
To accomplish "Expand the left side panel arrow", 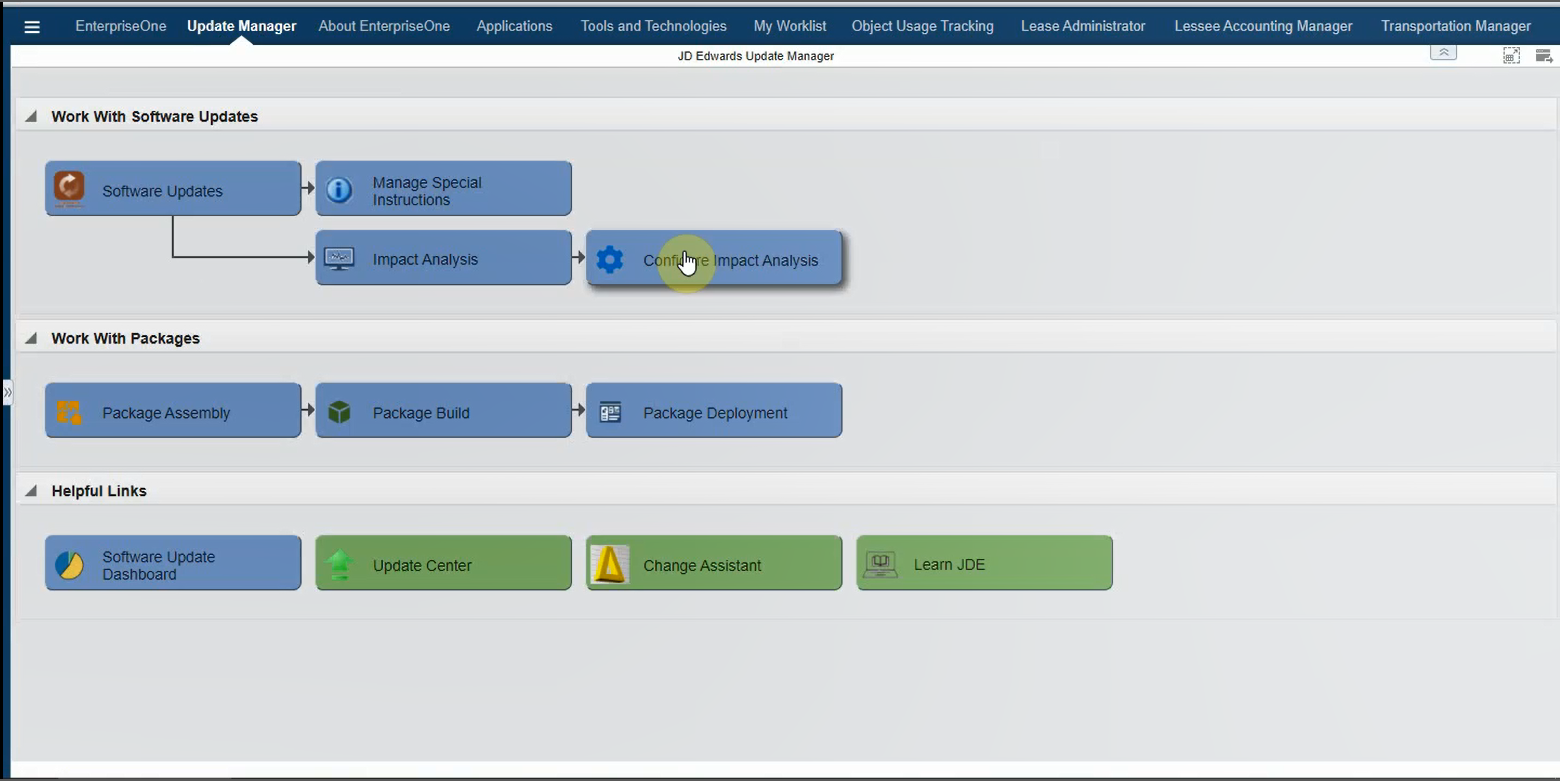I will [x=7, y=393].
